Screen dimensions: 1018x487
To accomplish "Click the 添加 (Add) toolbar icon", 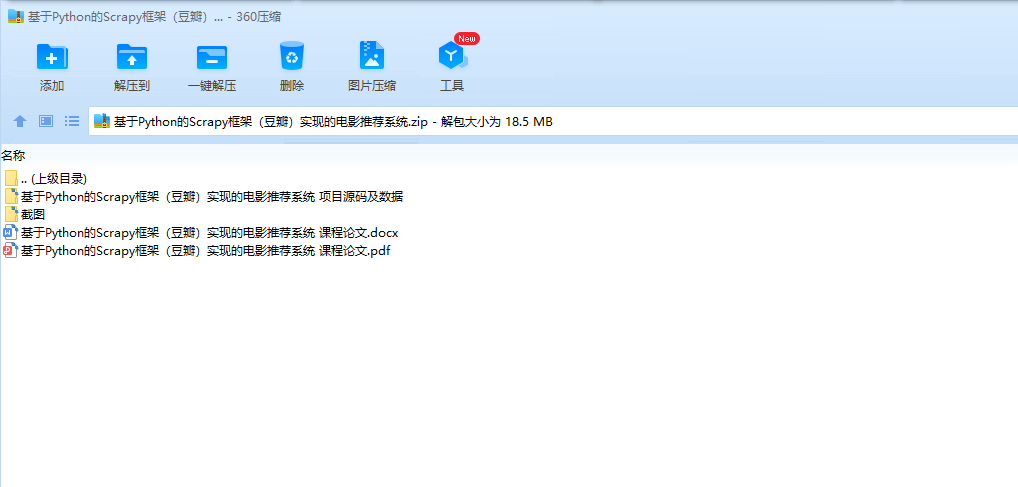I will pyautogui.click(x=52, y=57).
